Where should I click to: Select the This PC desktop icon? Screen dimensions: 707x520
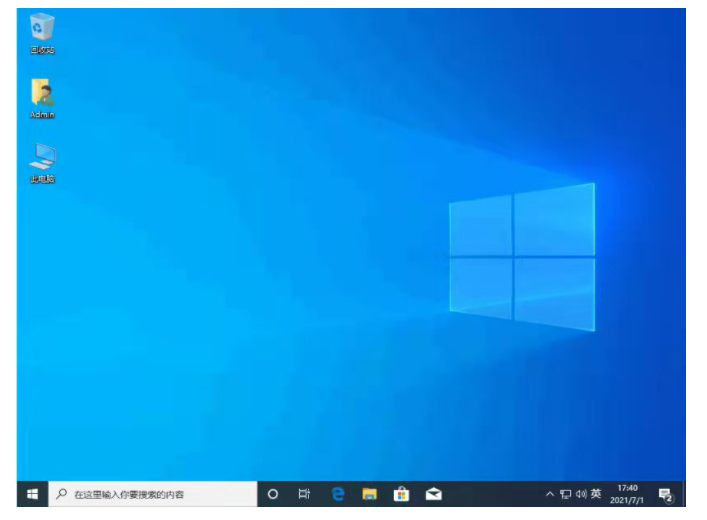click(42, 159)
